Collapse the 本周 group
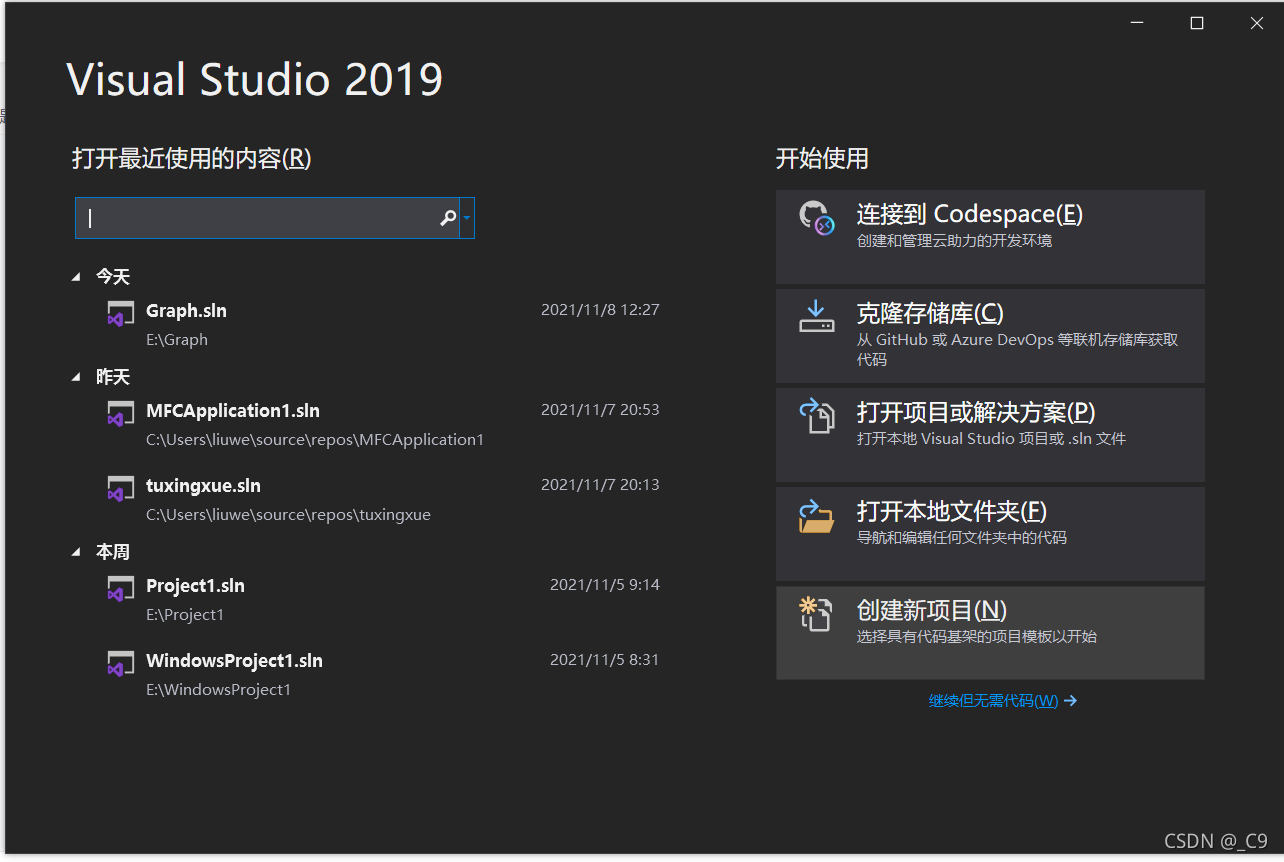The image size is (1284, 862). pos(77,552)
